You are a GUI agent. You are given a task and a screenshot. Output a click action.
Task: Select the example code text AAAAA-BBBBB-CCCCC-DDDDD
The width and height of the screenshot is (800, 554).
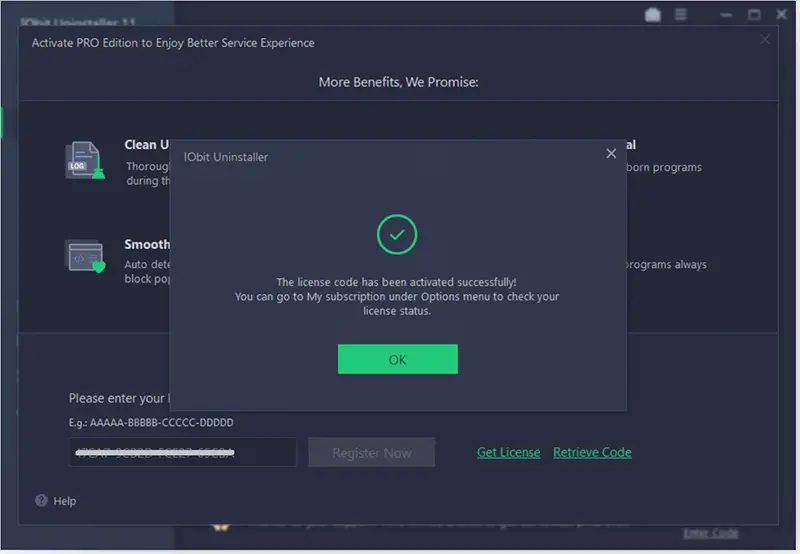pyautogui.click(x=162, y=422)
